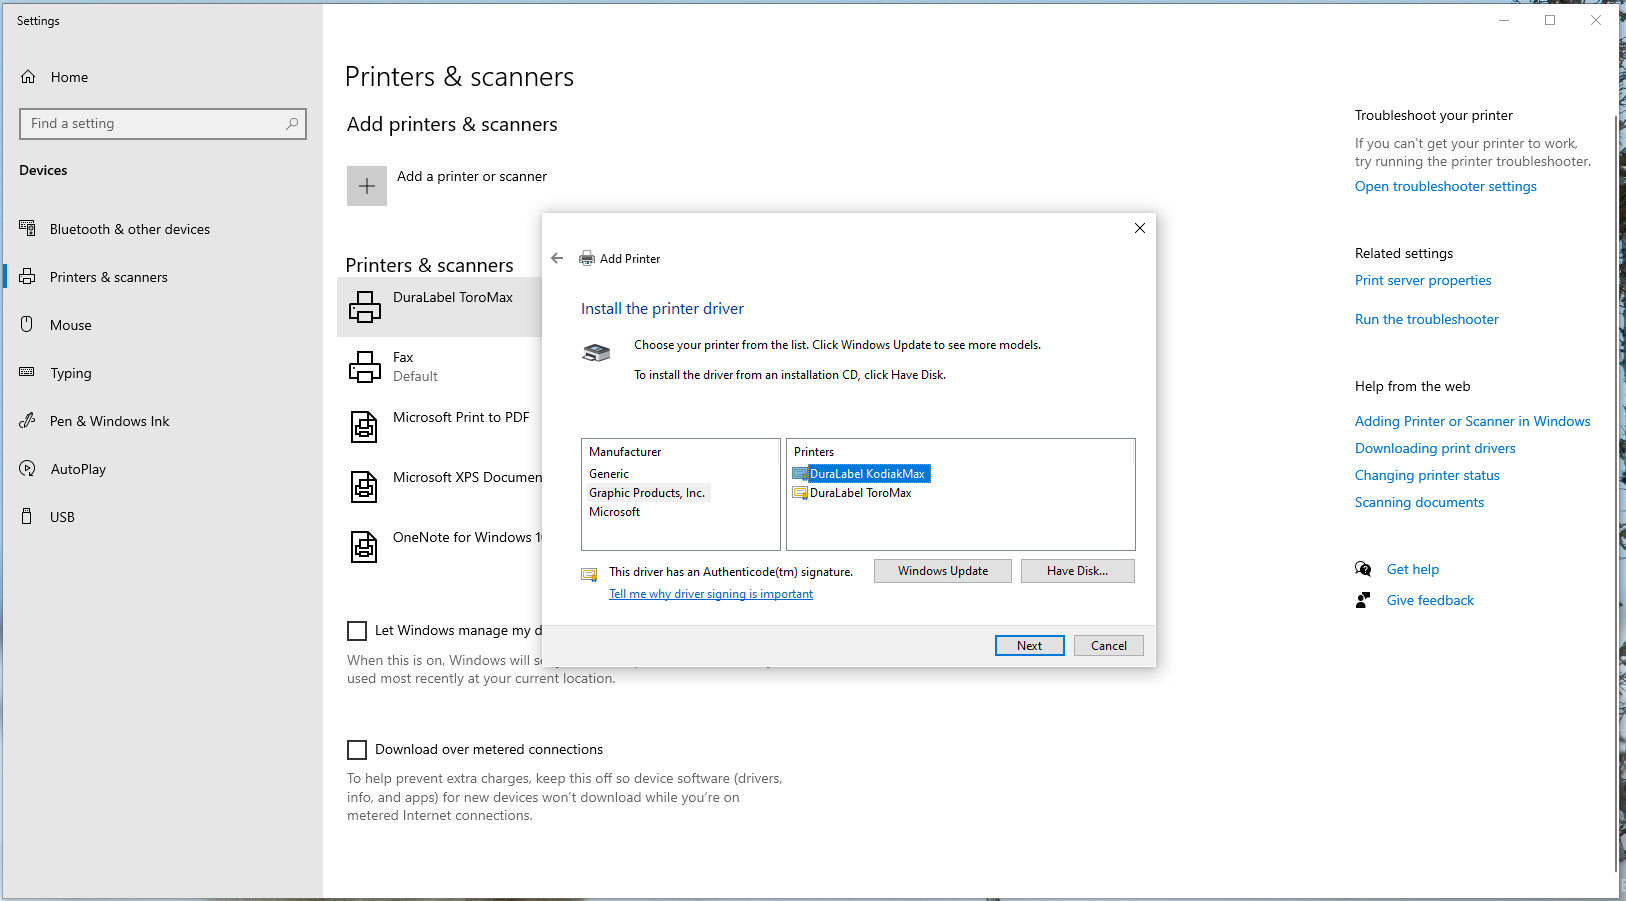Switch to the AutoPlay settings
The height and width of the screenshot is (901, 1626).
click(x=78, y=469)
